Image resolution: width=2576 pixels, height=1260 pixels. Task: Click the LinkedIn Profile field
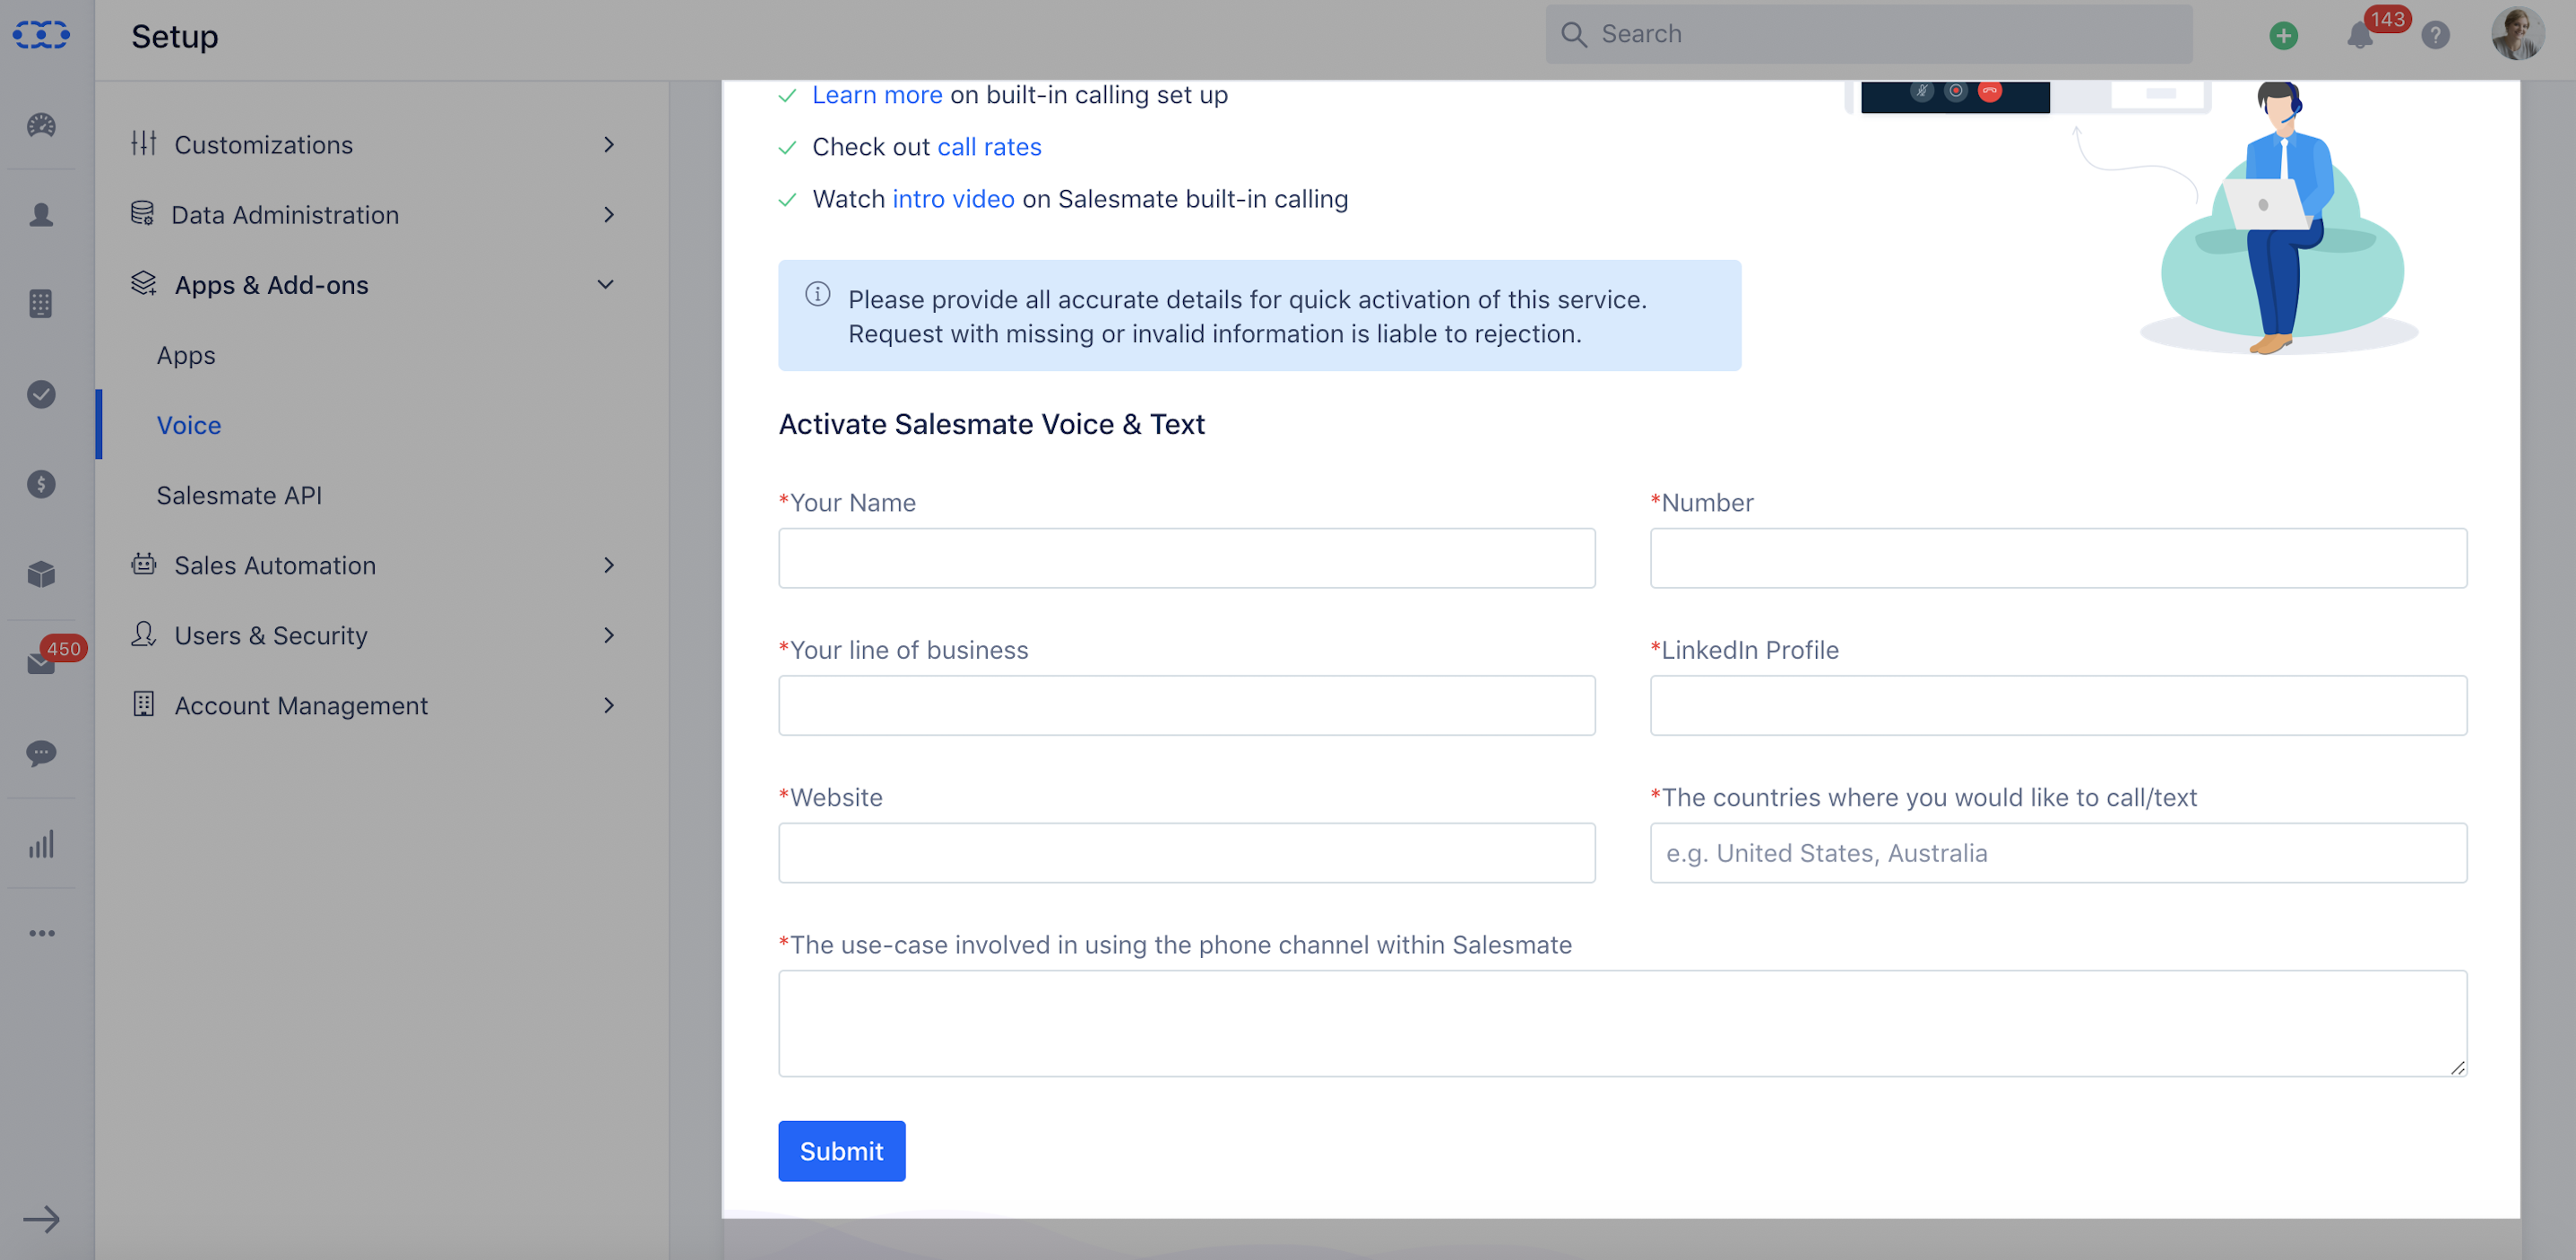tap(2058, 705)
